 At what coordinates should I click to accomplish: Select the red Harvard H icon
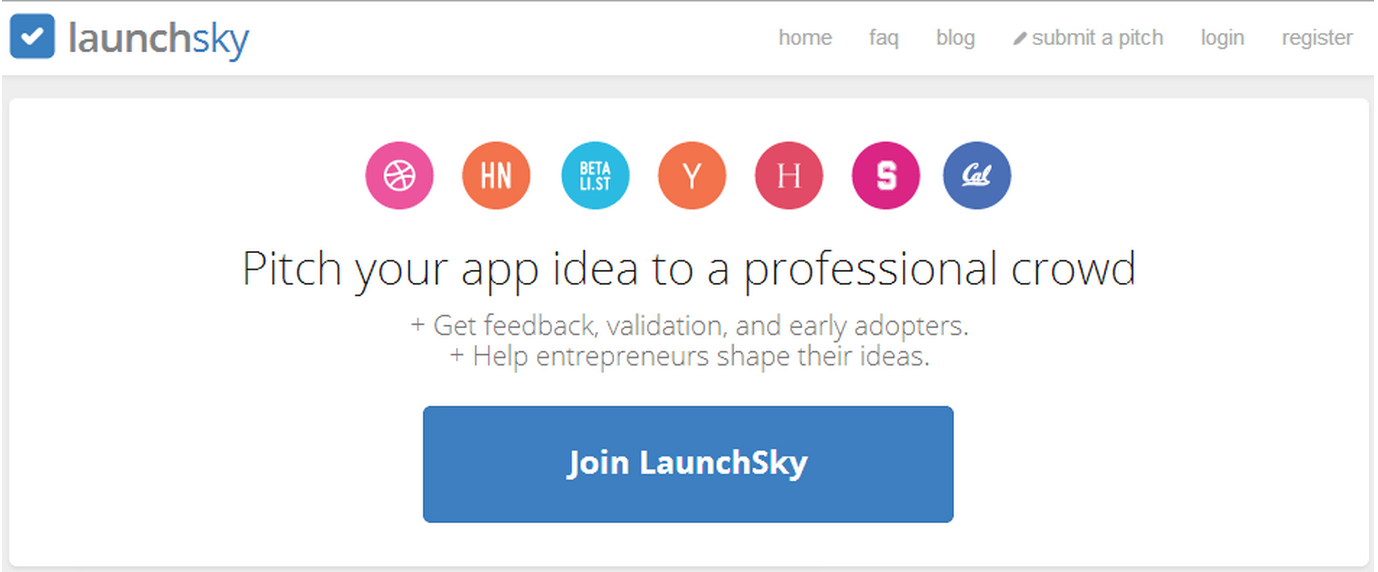coord(789,176)
